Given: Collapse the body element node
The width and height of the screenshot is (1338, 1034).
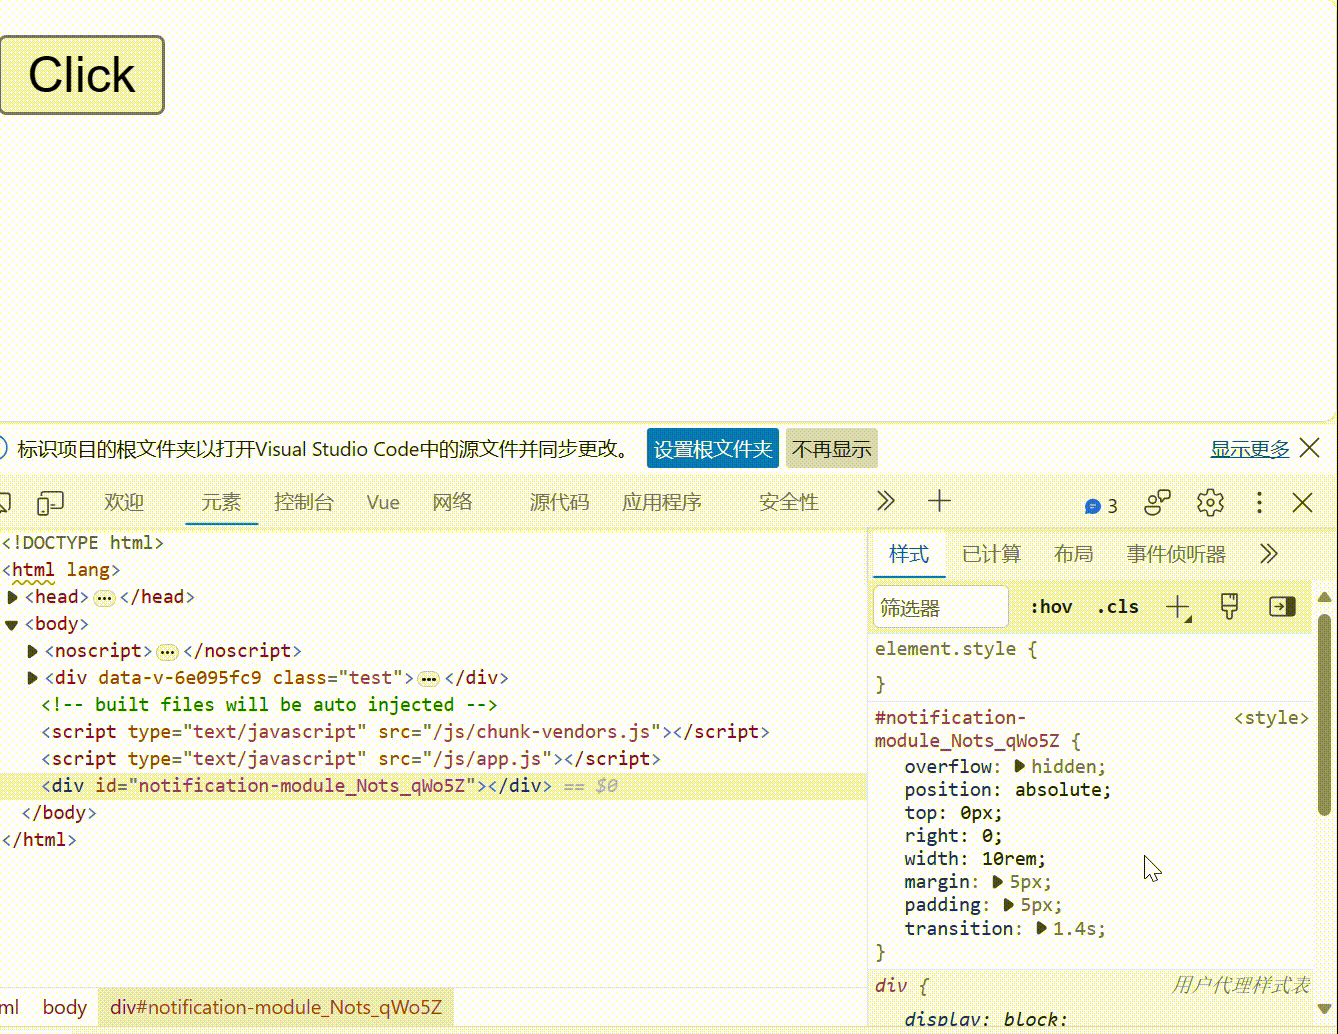Looking at the screenshot, I should [12, 624].
